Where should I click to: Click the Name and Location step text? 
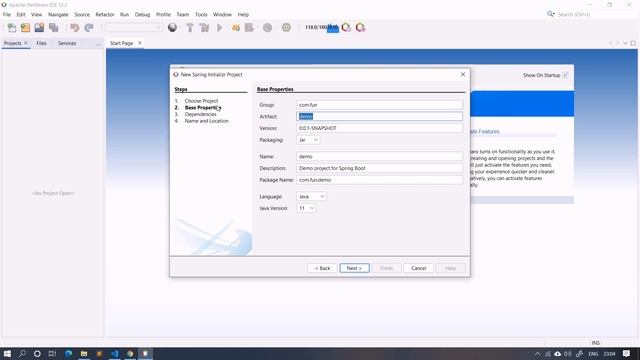(207, 121)
